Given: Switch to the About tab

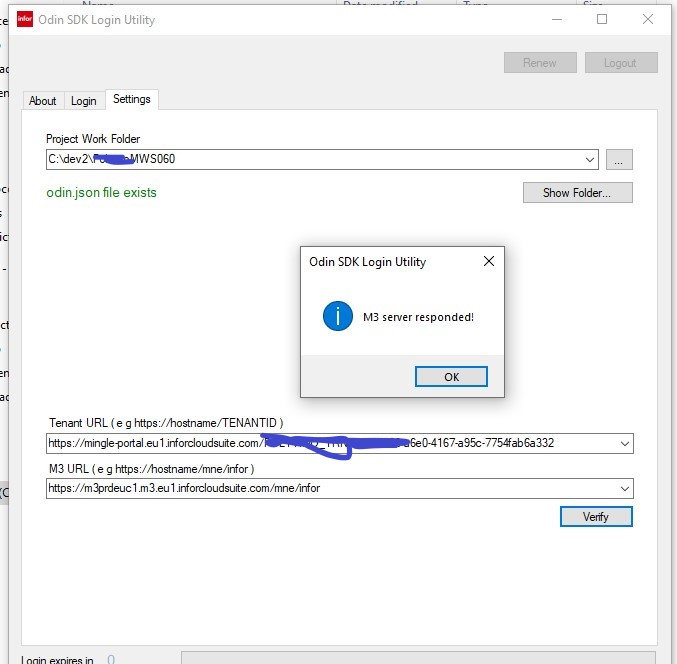Looking at the screenshot, I should (42, 101).
